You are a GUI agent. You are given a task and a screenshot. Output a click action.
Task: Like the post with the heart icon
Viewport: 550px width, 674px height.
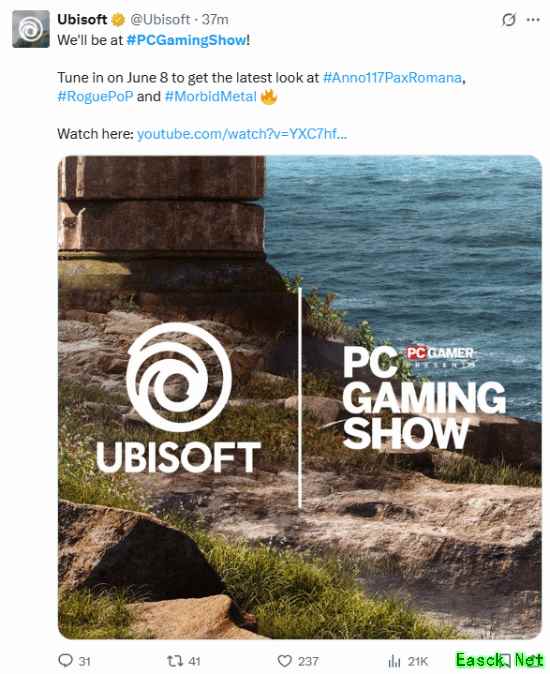coord(284,661)
